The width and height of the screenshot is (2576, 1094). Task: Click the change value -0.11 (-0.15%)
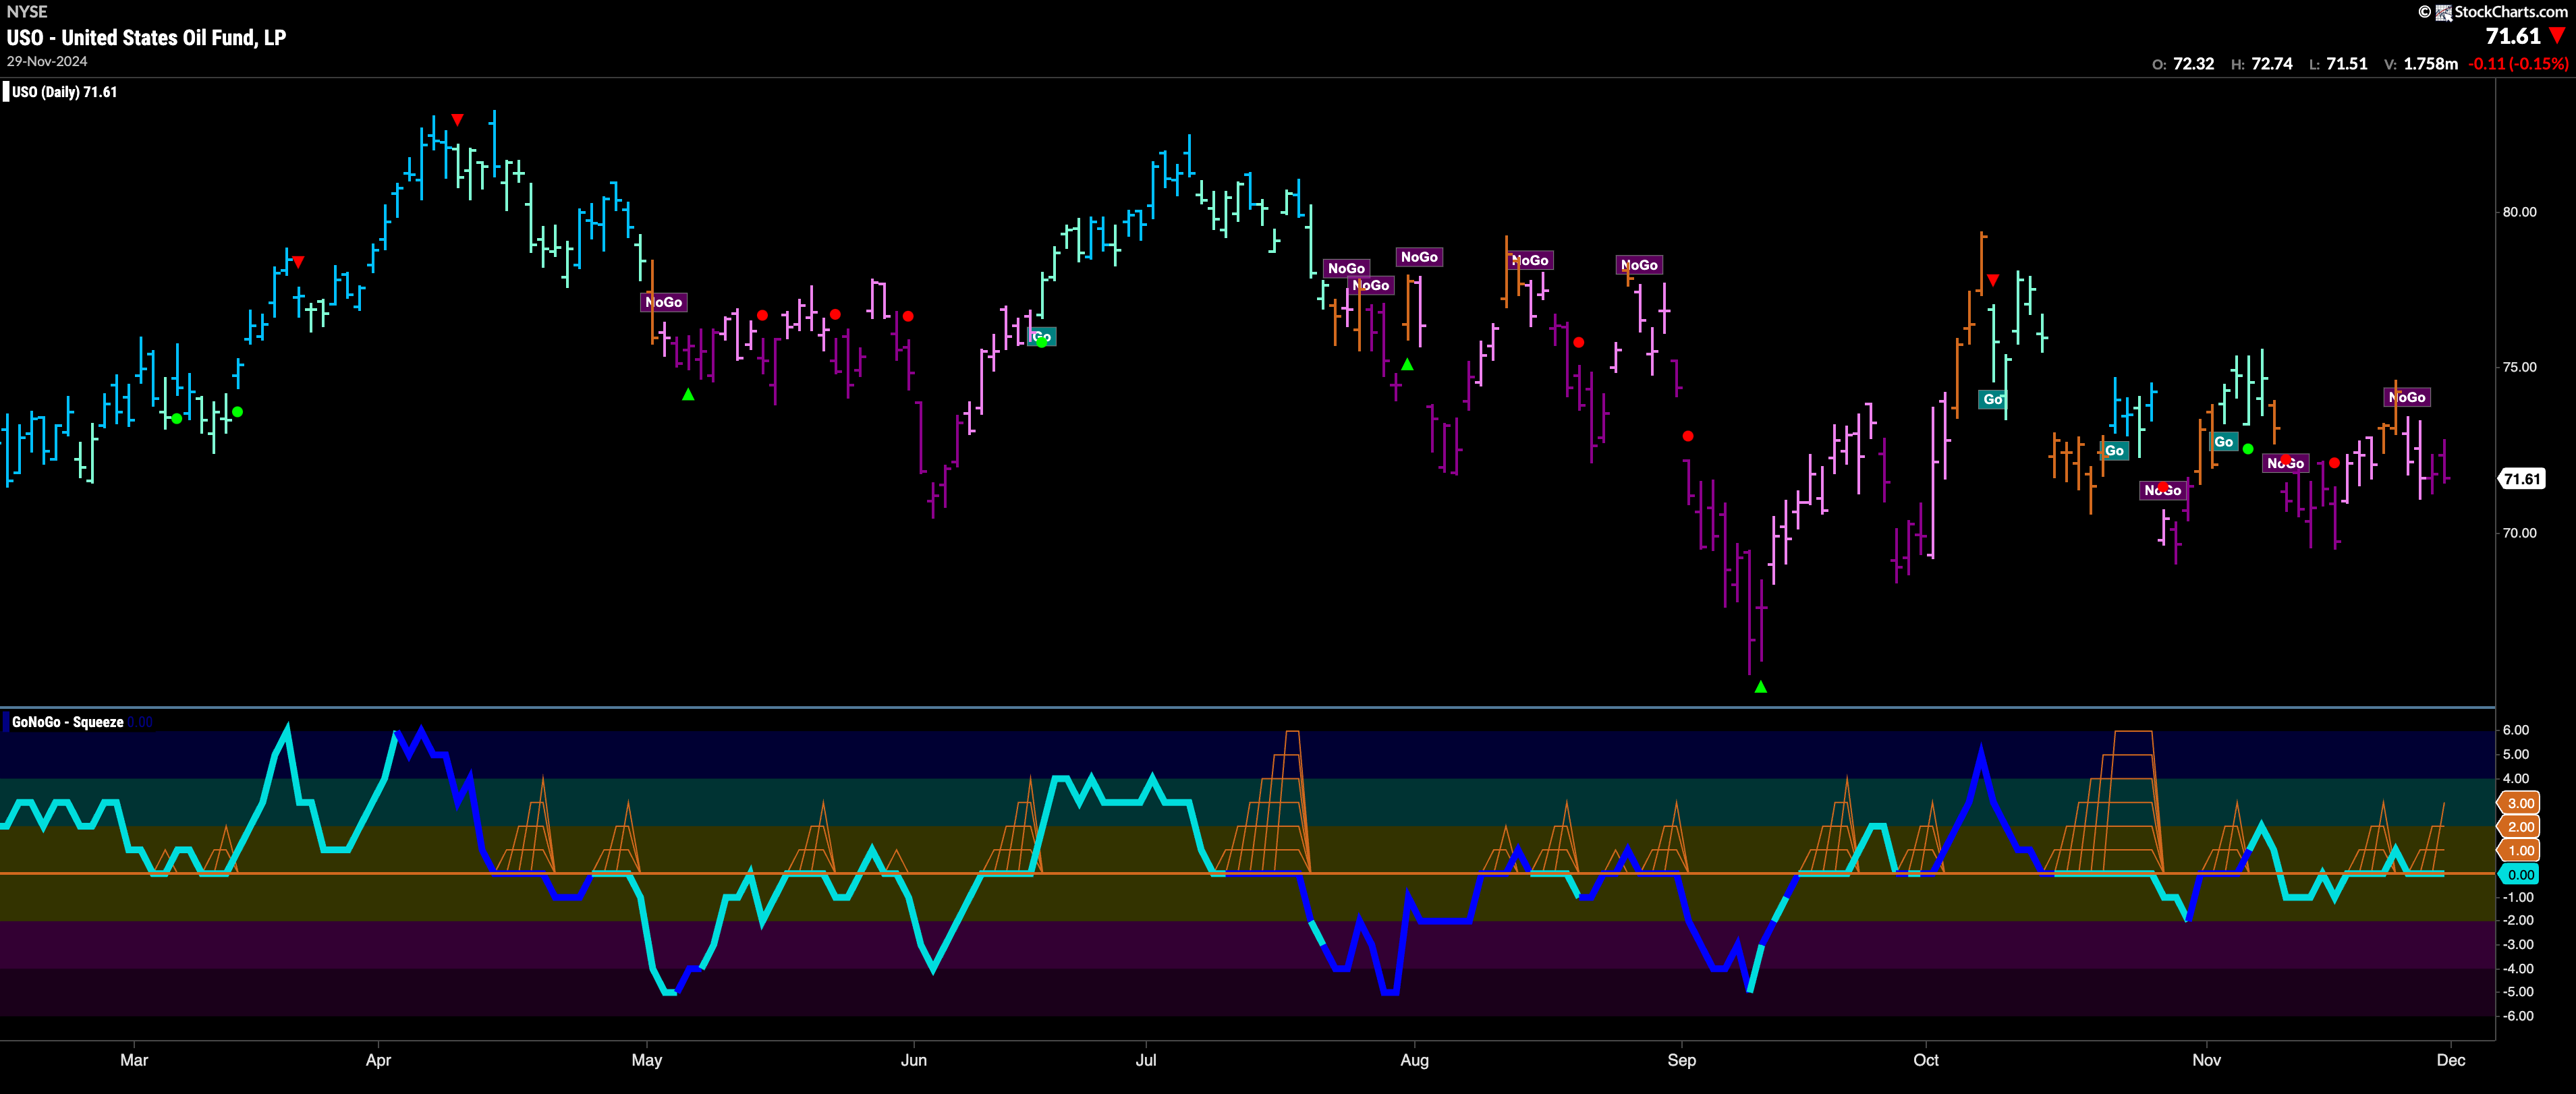(2518, 64)
